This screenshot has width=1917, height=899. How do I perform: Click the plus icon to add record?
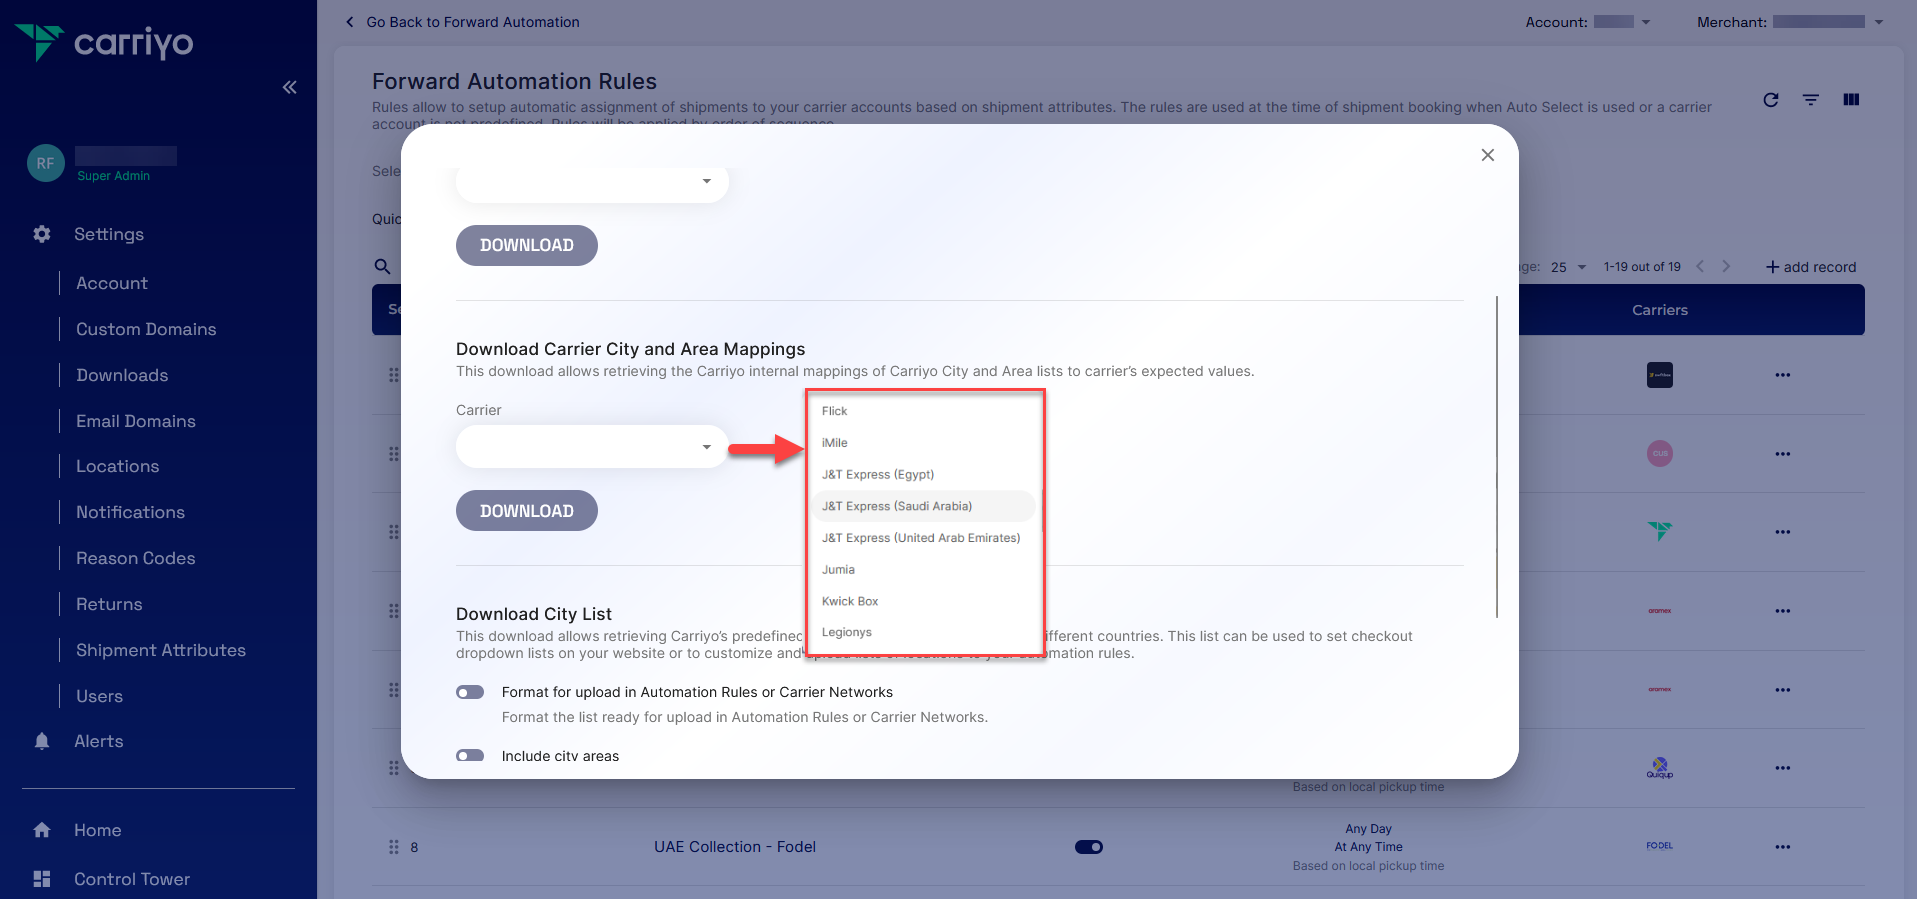(1772, 267)
